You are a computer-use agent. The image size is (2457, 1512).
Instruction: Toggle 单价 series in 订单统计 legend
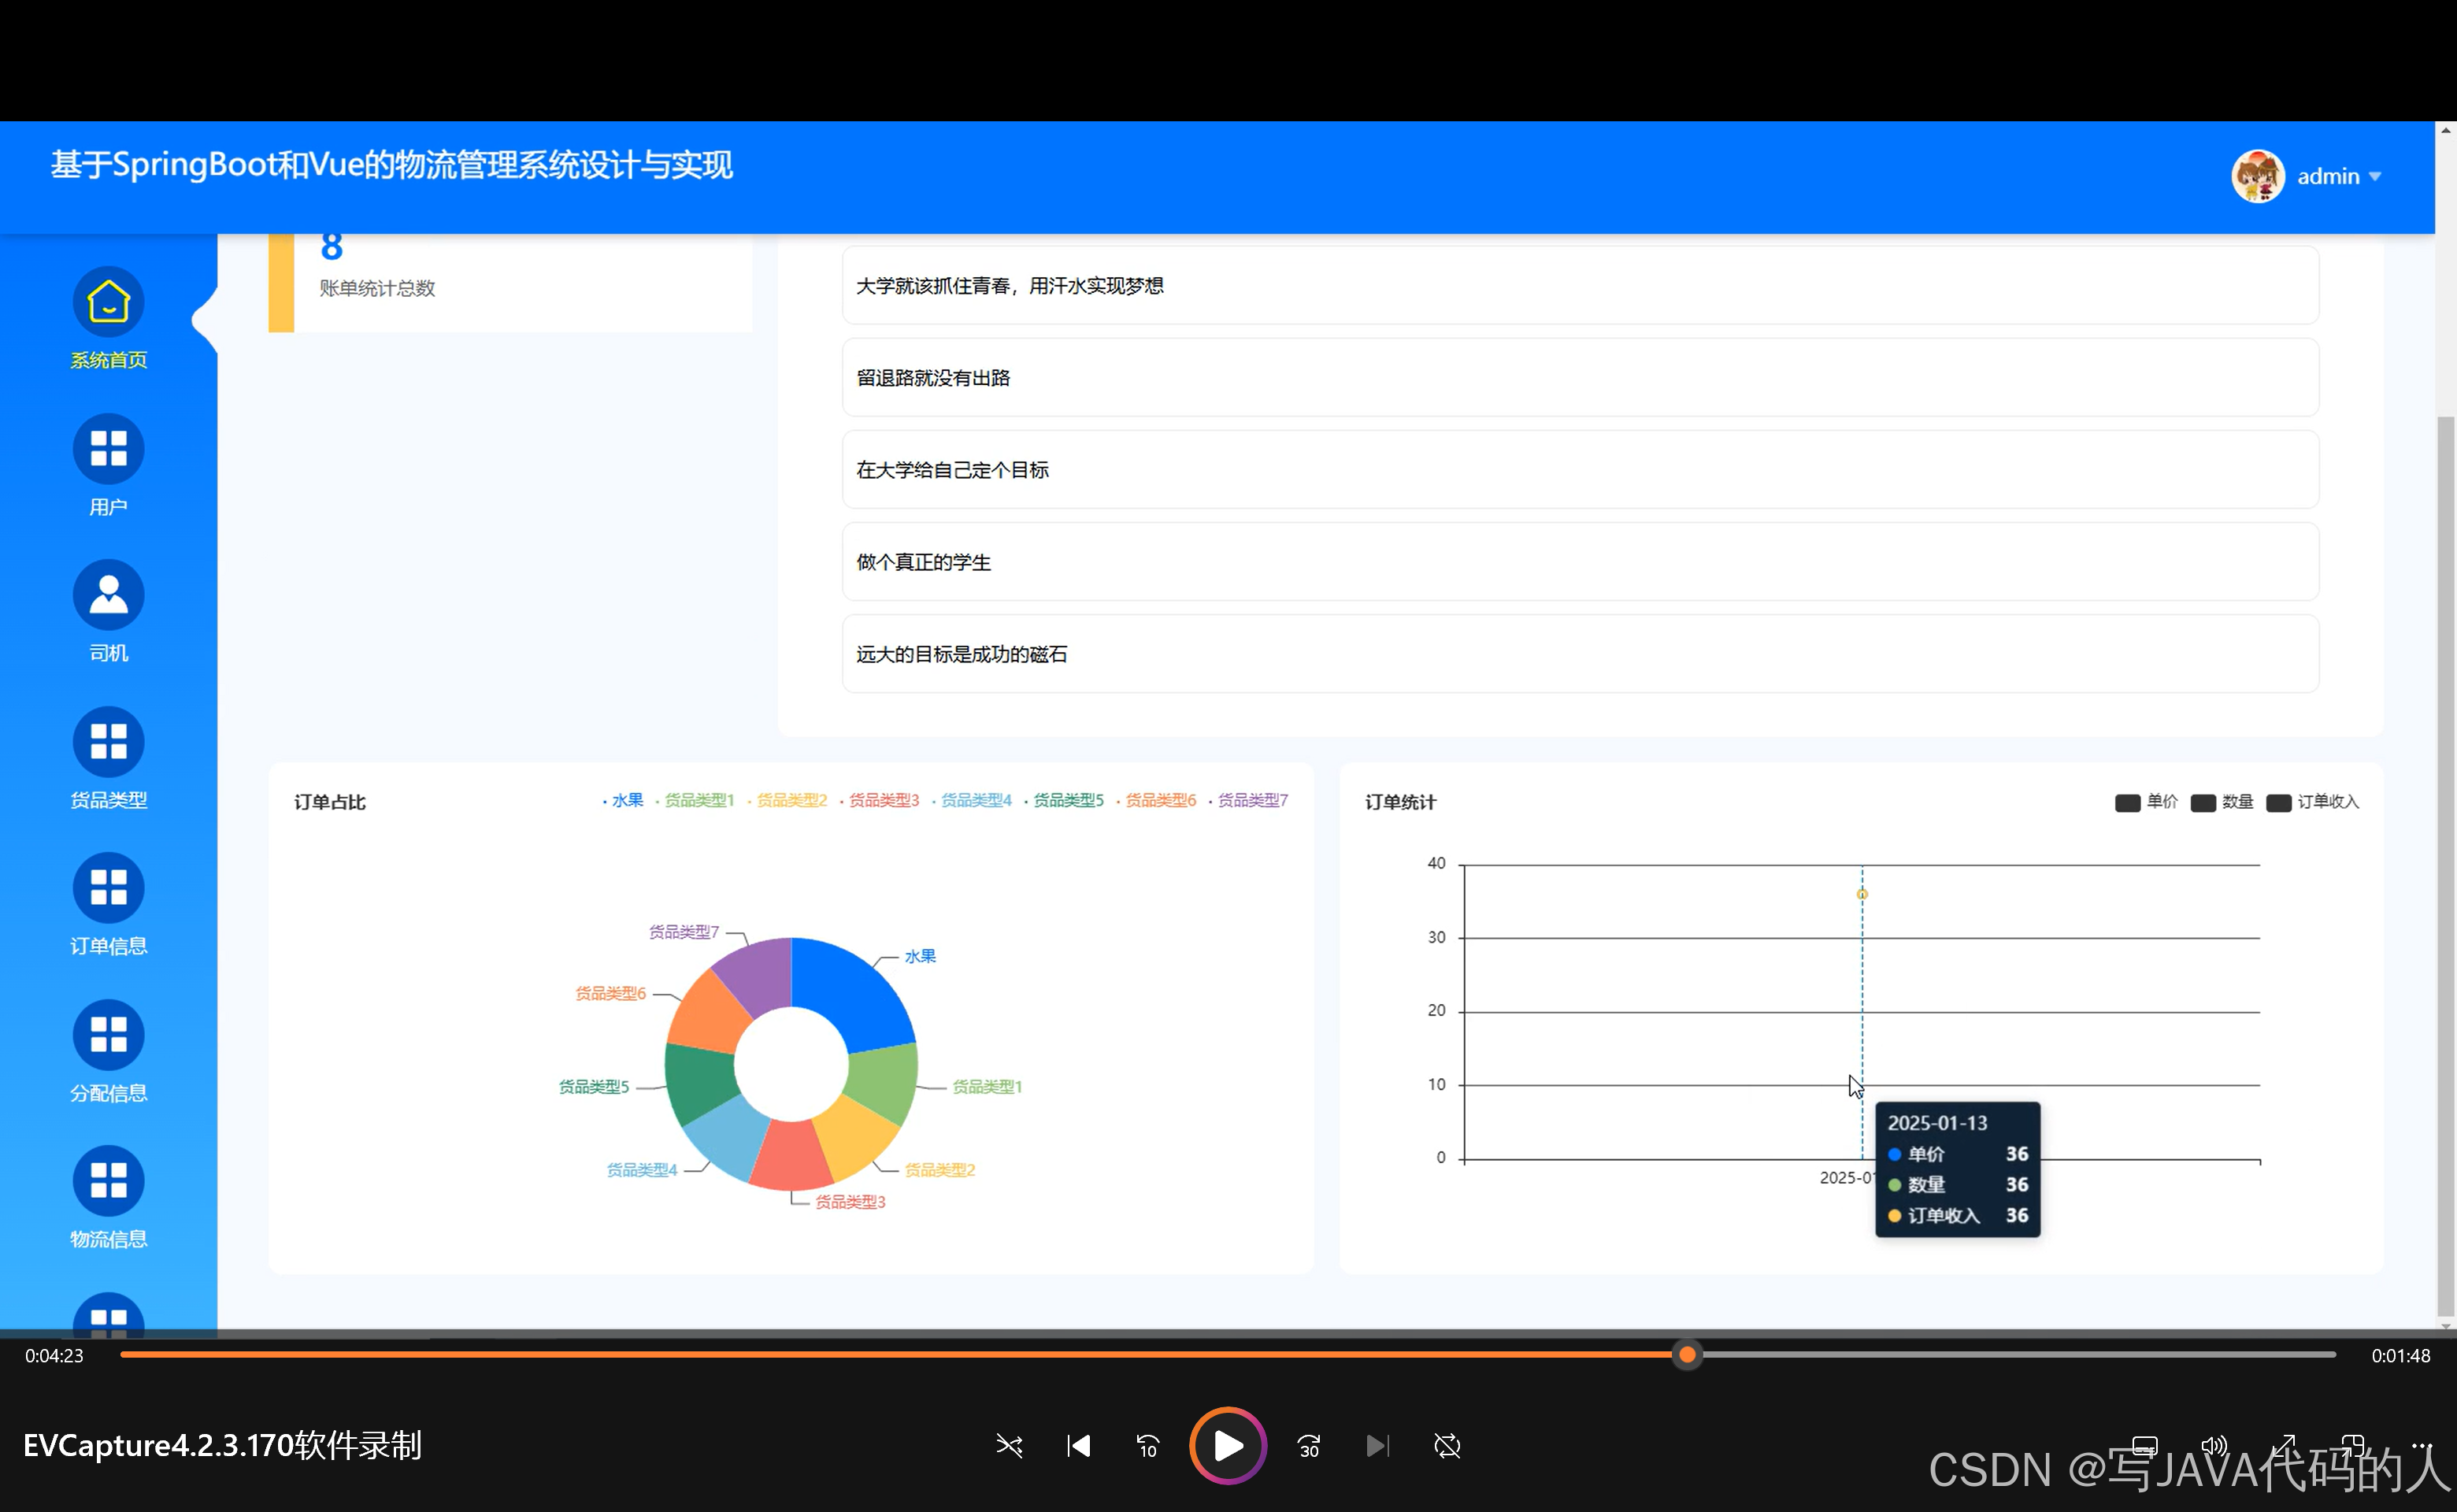pyautogui.click(x=2146, y=802)
